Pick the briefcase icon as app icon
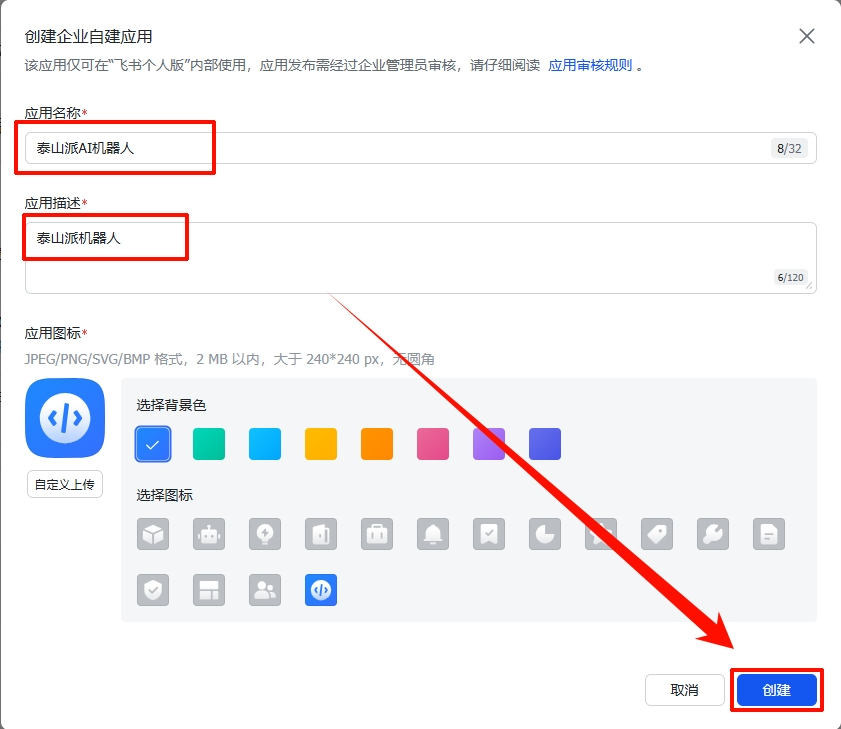 click(x=376, y=534)
